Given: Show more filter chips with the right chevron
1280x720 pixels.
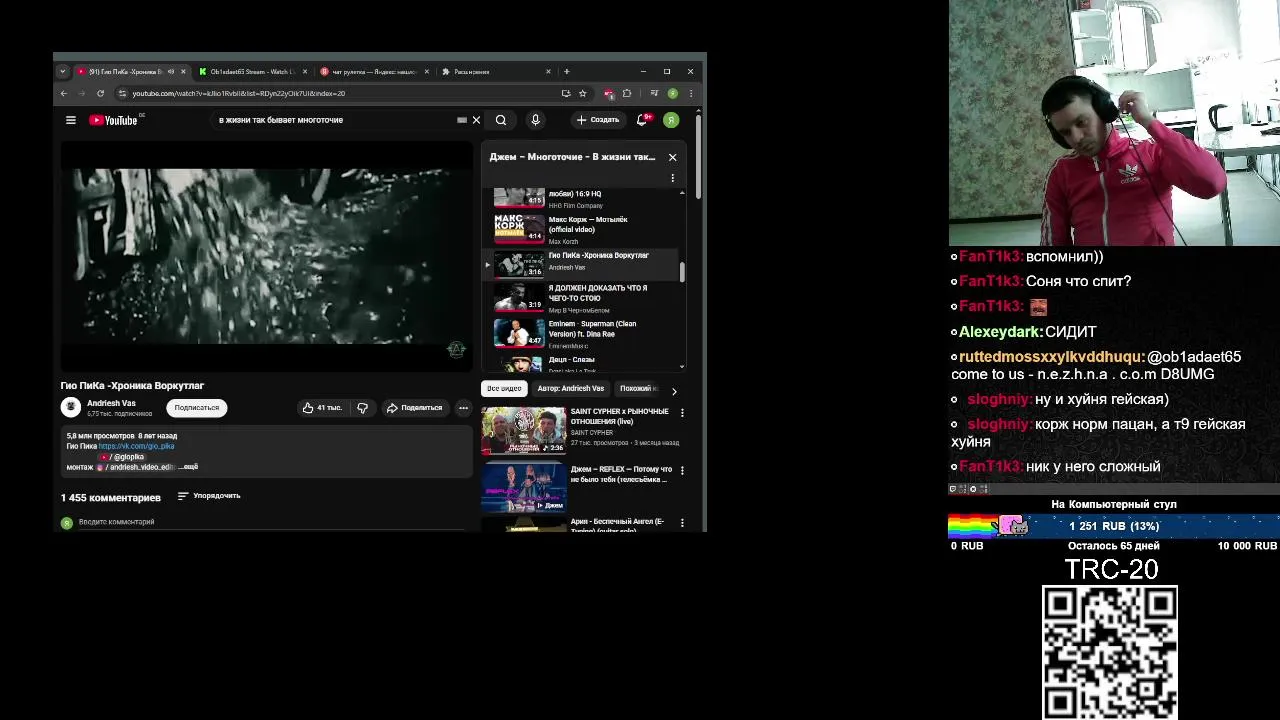Looking at the screenshot, I should pyautogui.click(x=674, y=391).
